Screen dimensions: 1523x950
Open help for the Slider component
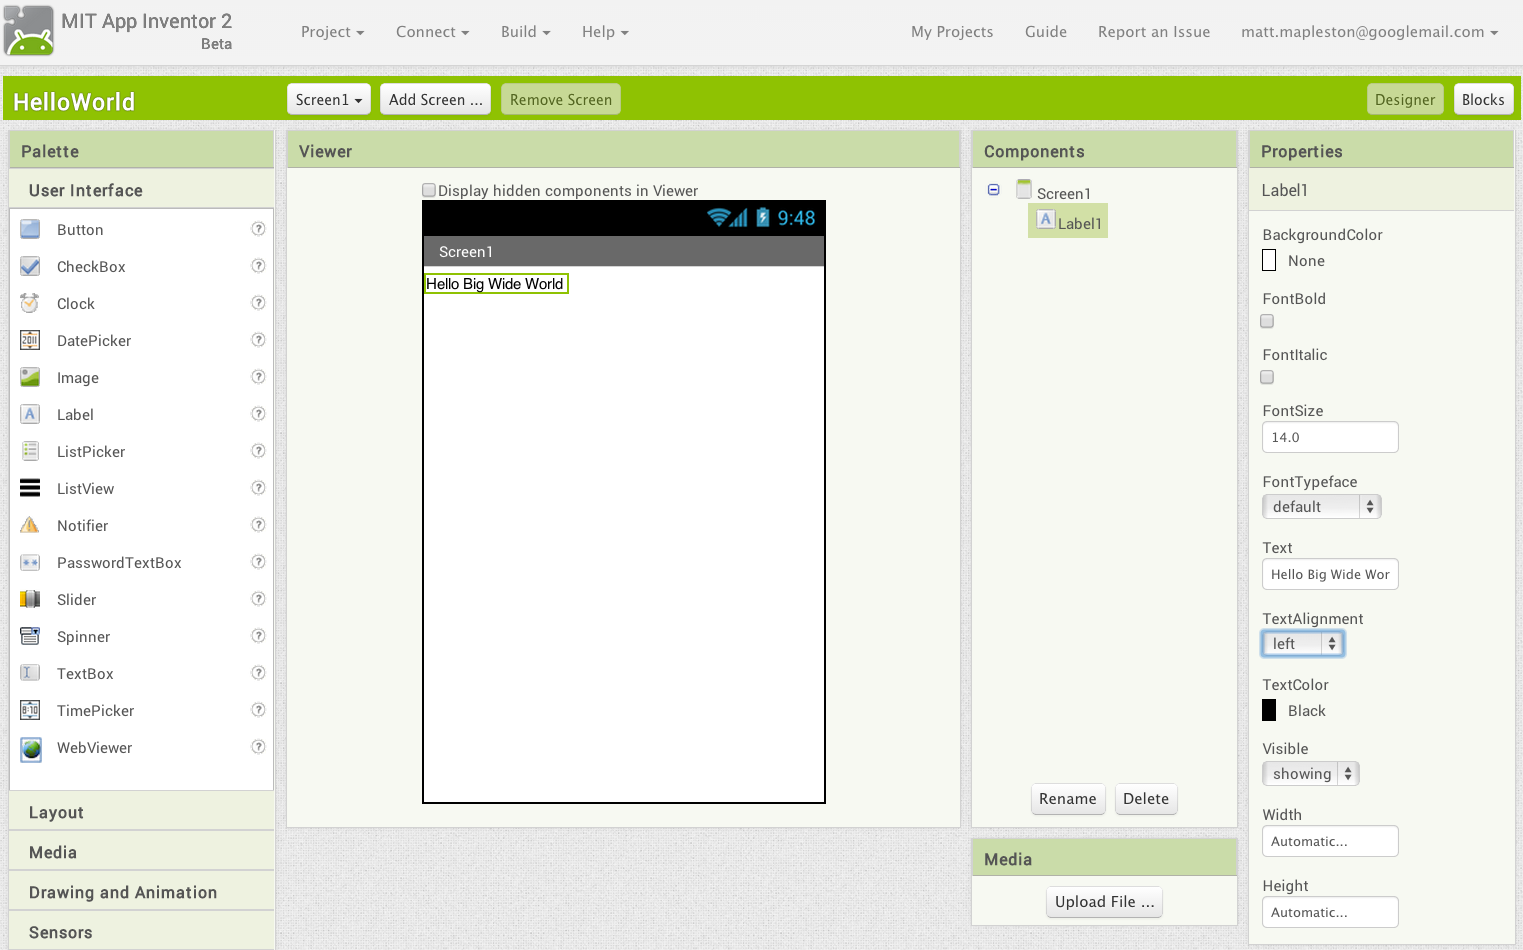click(x=258, y=599)
